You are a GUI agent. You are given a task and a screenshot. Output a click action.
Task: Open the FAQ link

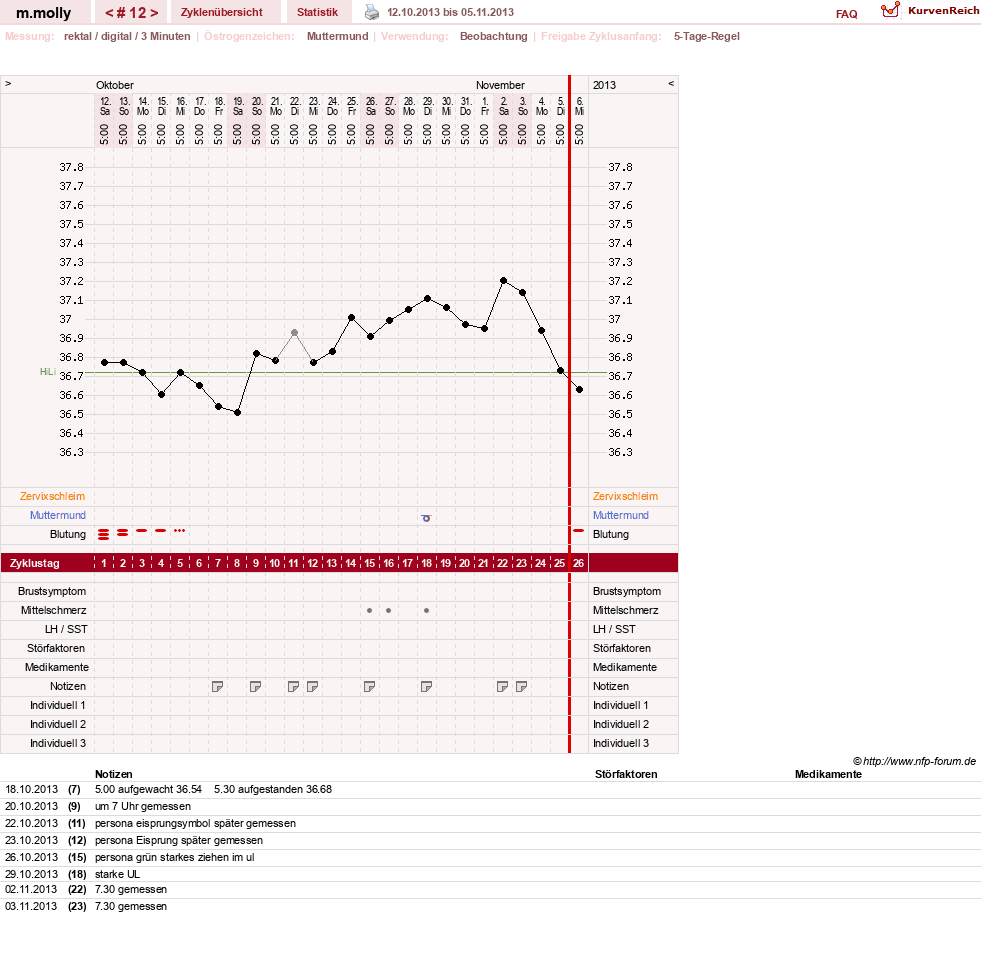tap(846, 14)
